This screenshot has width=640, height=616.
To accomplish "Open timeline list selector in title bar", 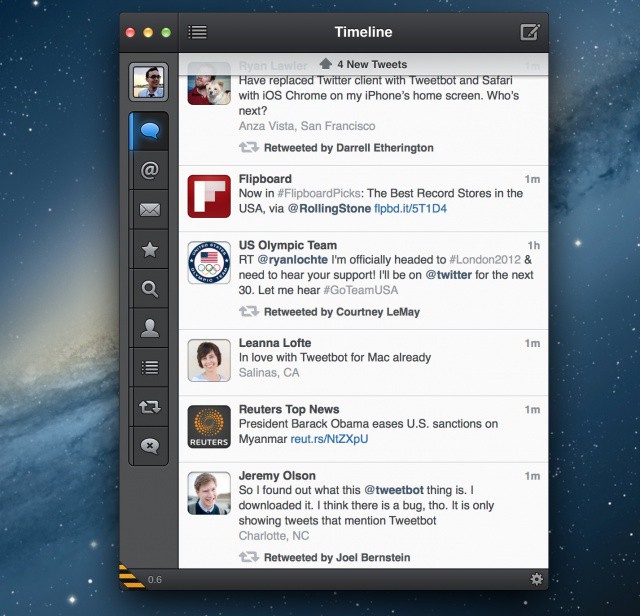I will coord(198,32).
